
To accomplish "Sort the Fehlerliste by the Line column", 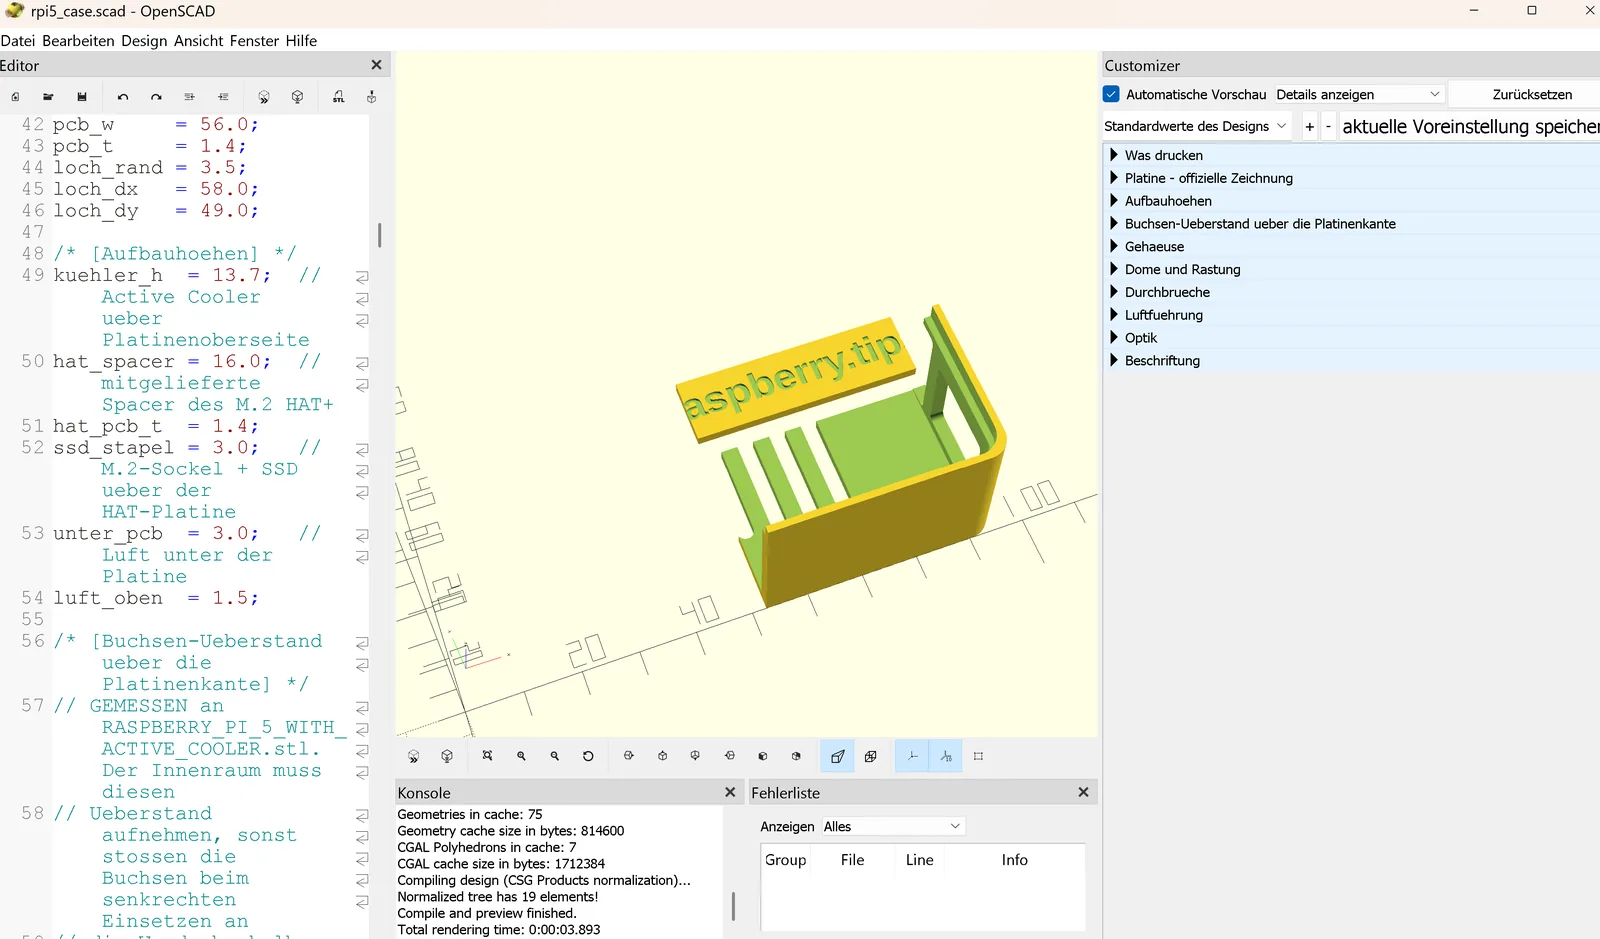I will pos(919,860).
